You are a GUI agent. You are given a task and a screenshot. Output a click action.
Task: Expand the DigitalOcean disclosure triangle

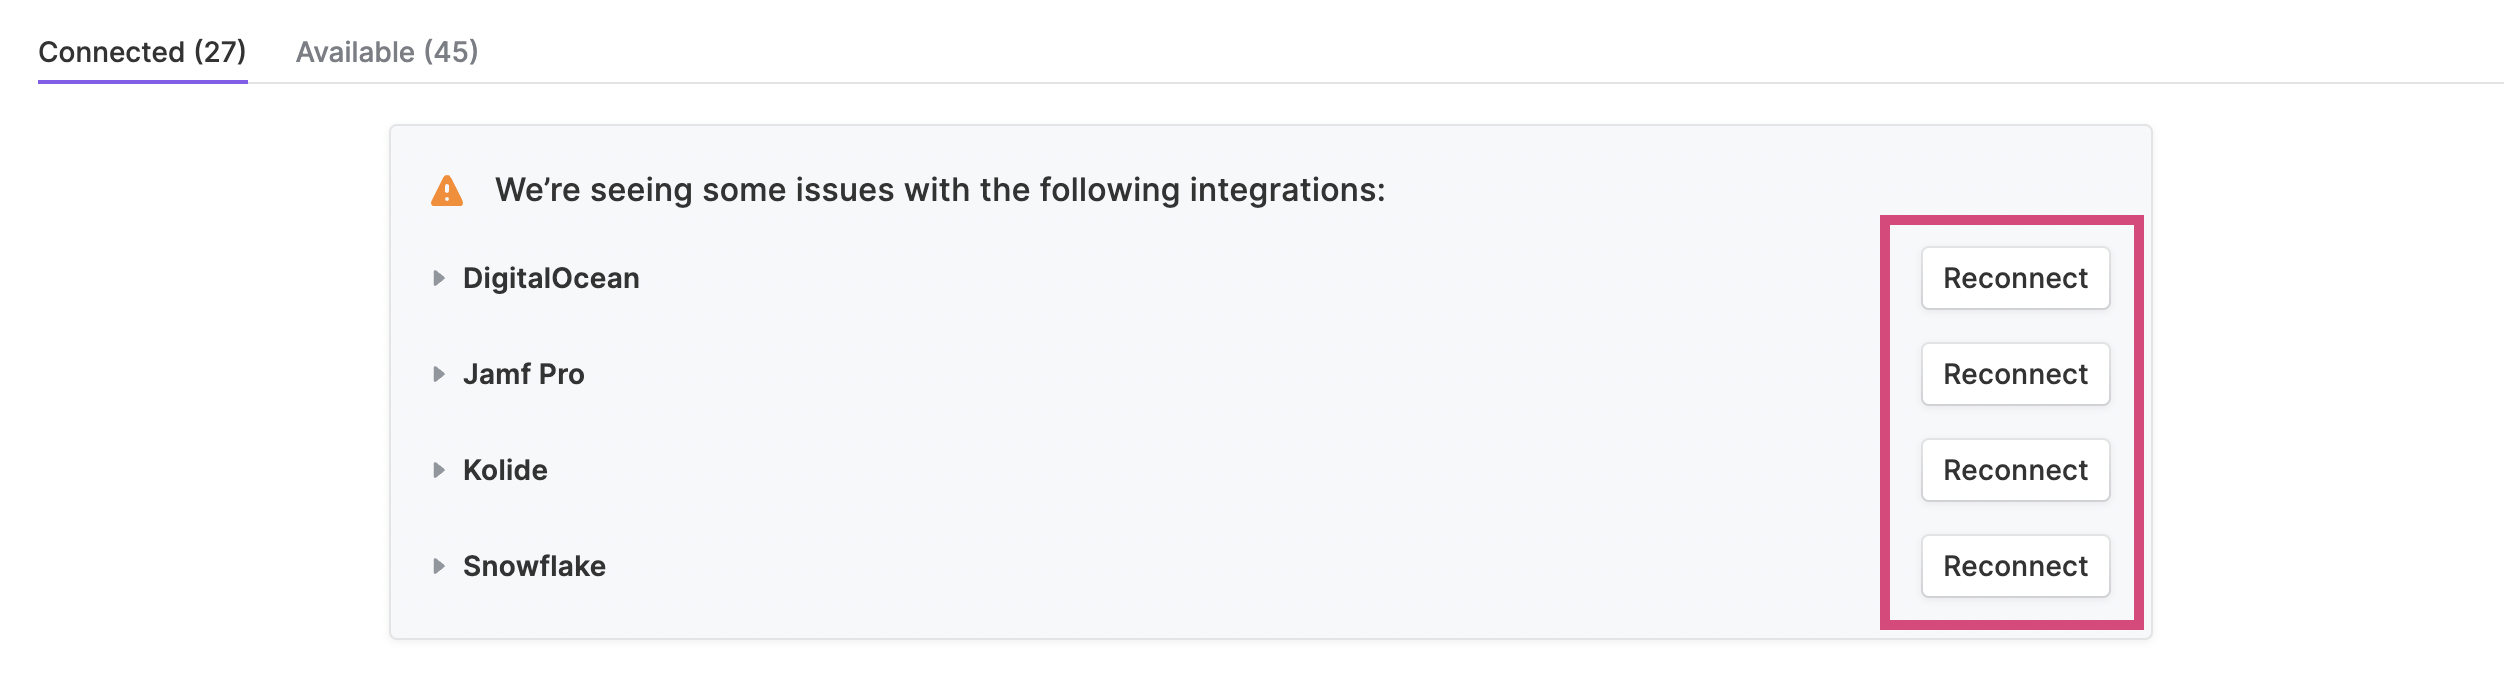click(438, 278)
